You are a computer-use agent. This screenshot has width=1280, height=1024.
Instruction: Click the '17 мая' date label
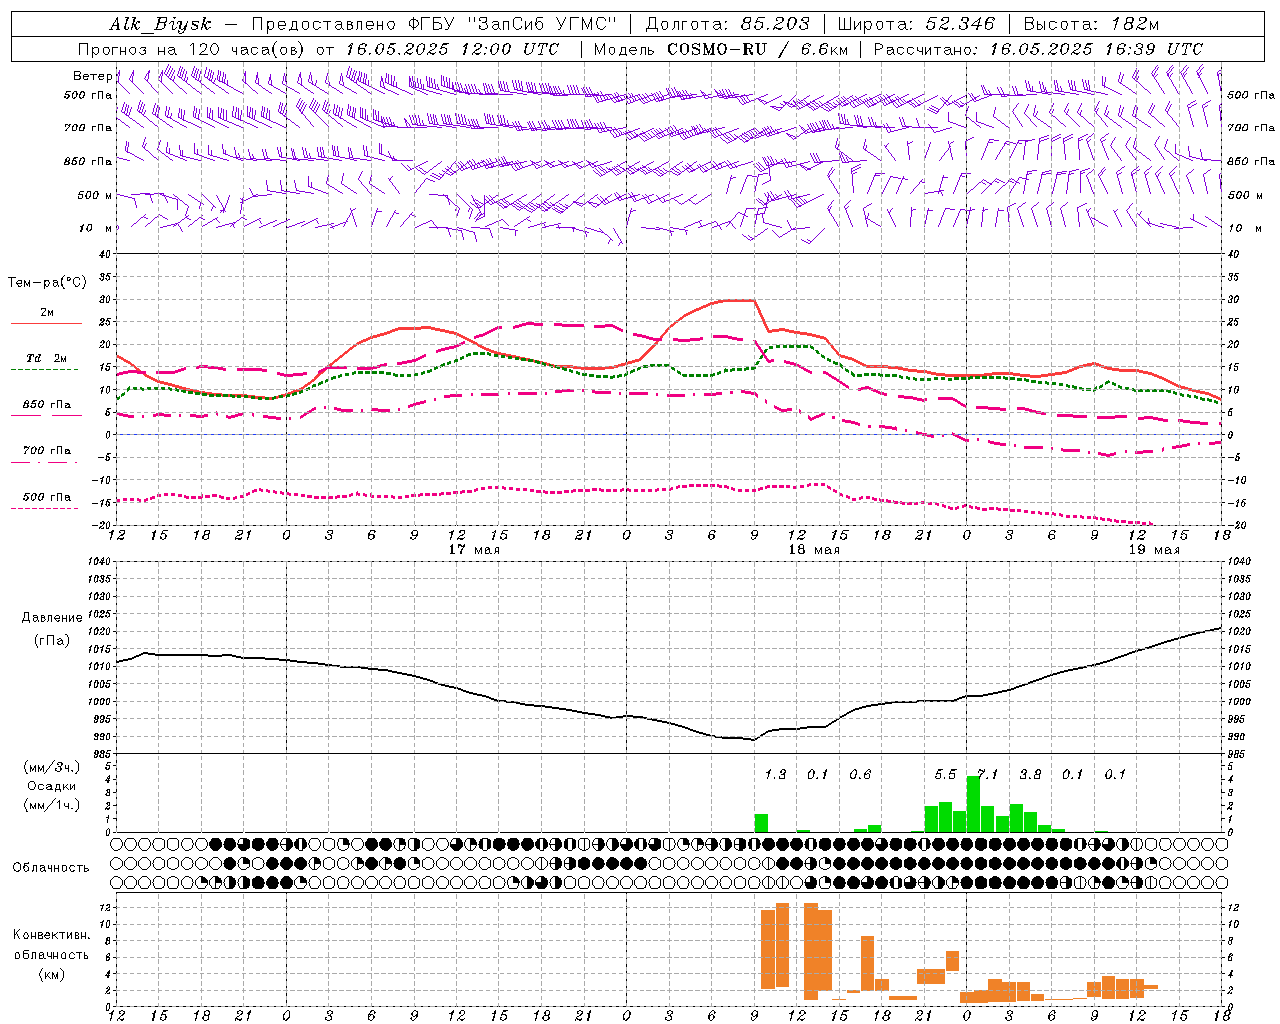474,550
